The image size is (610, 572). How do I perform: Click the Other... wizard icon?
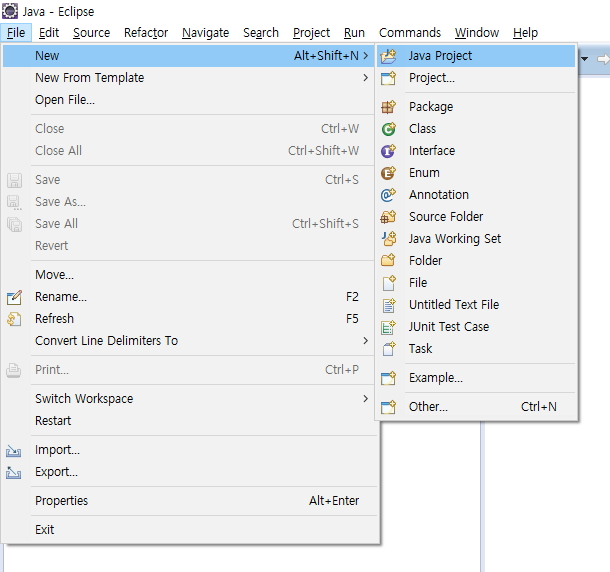pyautogui.click(x=388, y=407)
